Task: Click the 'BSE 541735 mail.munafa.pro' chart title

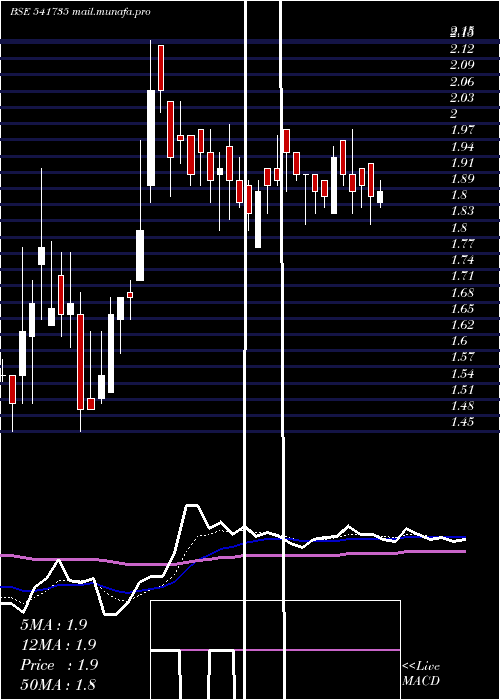Action: [80, 12]
